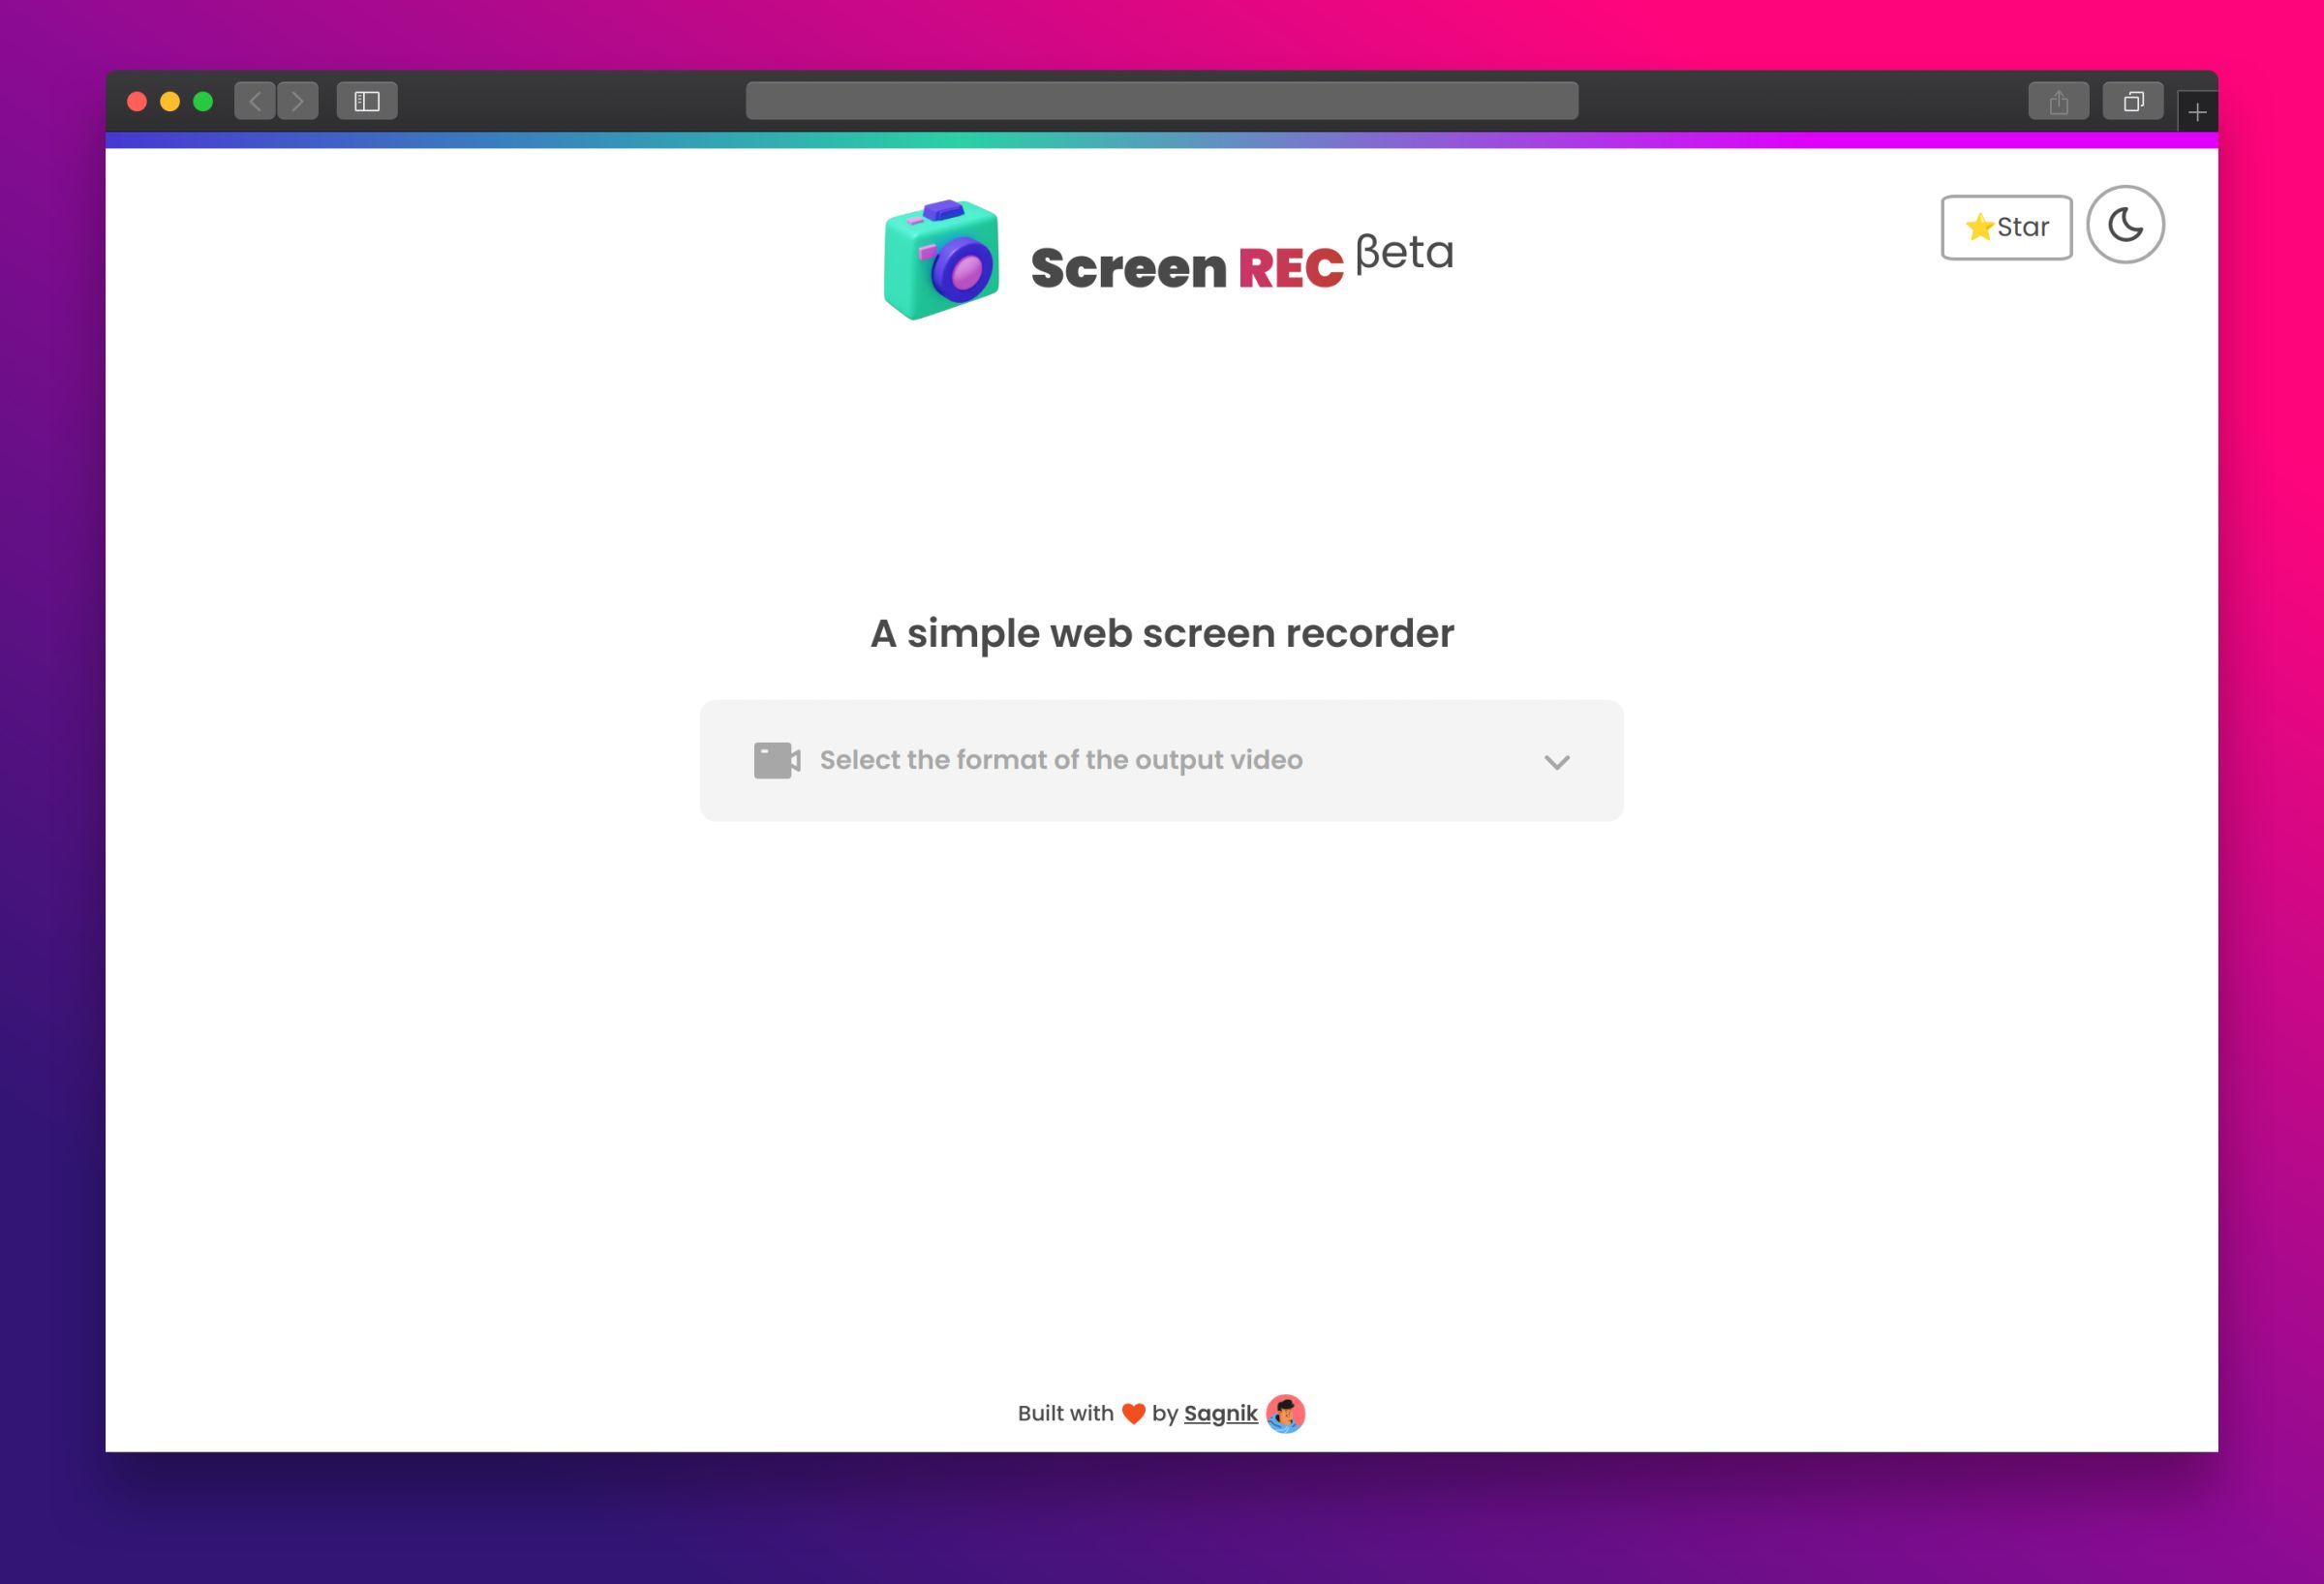Click the sidebar toggle icon in the browser
Image resolution: width=2324 pixels, height=1584 pixels.
(366, 100)
